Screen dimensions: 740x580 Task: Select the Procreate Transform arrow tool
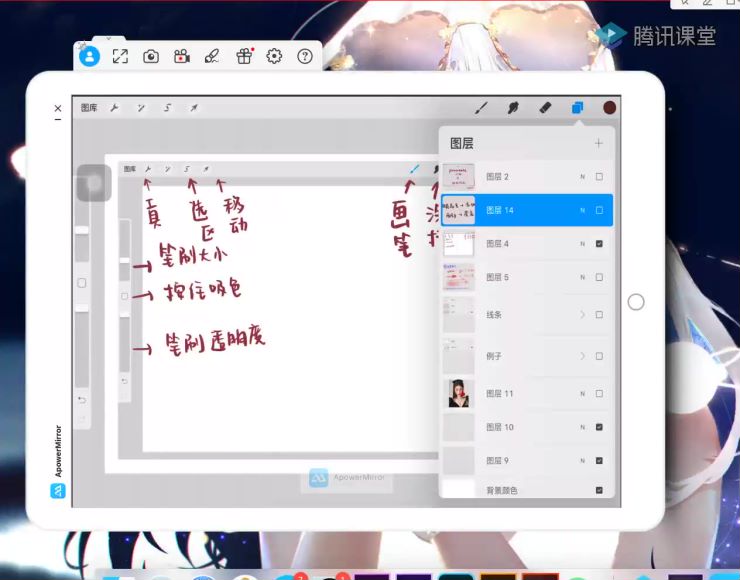point(194,108)
